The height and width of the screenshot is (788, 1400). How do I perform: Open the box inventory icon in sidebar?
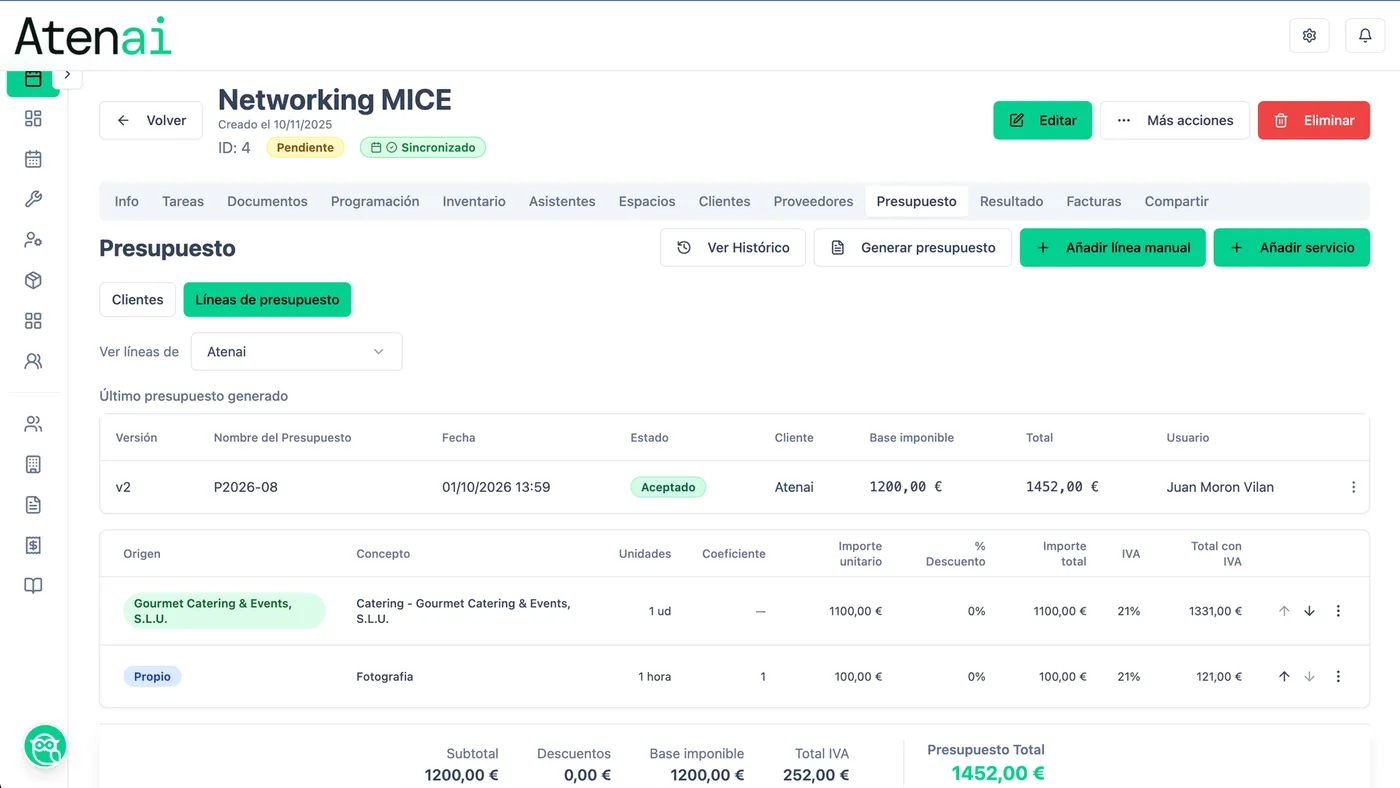[x=33, y=281]
